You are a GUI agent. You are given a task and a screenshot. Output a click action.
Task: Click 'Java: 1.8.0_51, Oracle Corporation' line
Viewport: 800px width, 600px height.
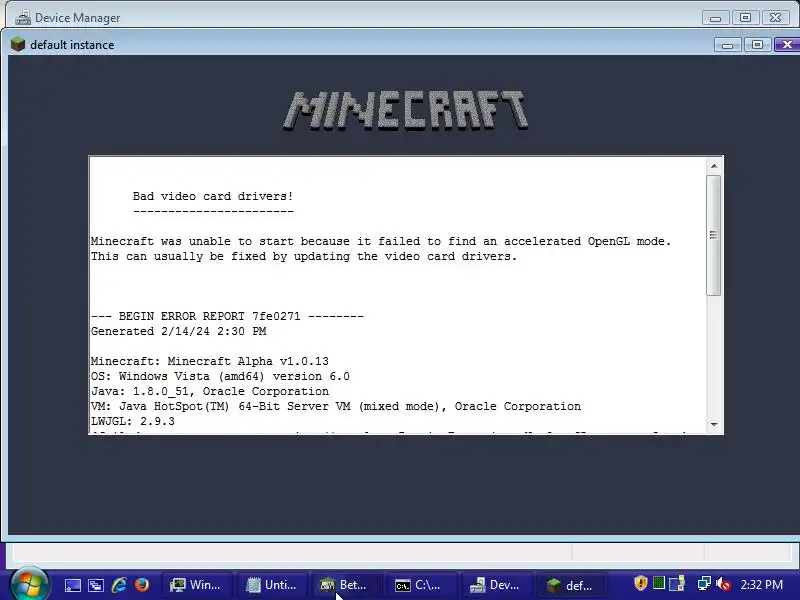[x=210, y=391]
